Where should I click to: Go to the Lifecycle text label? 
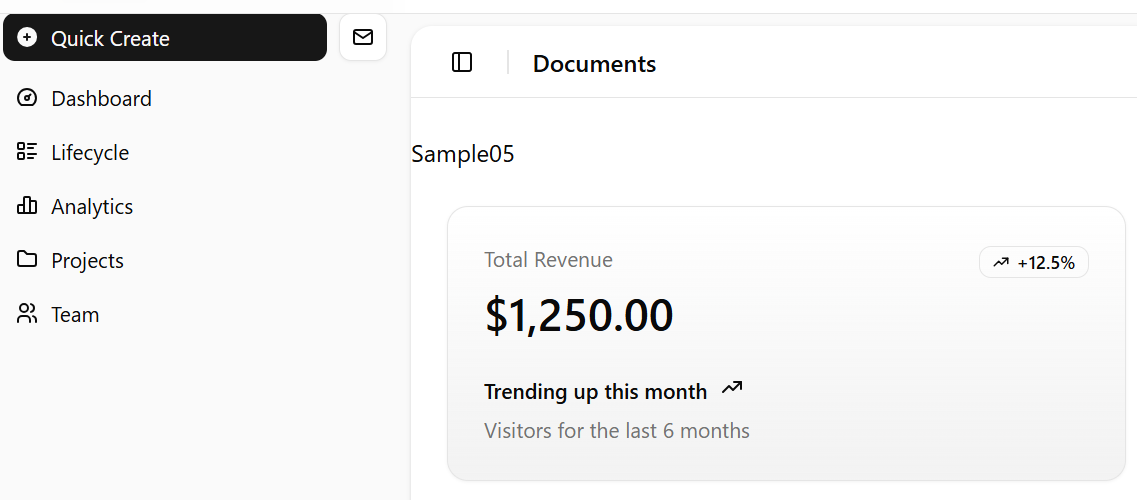click(90, 152)
